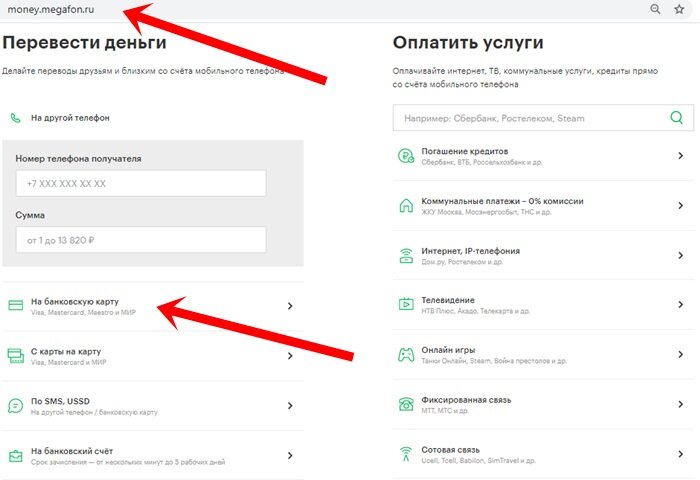Open chevron for С карты на карту
This screenshot has width=700, height=480.
(290, 356)
